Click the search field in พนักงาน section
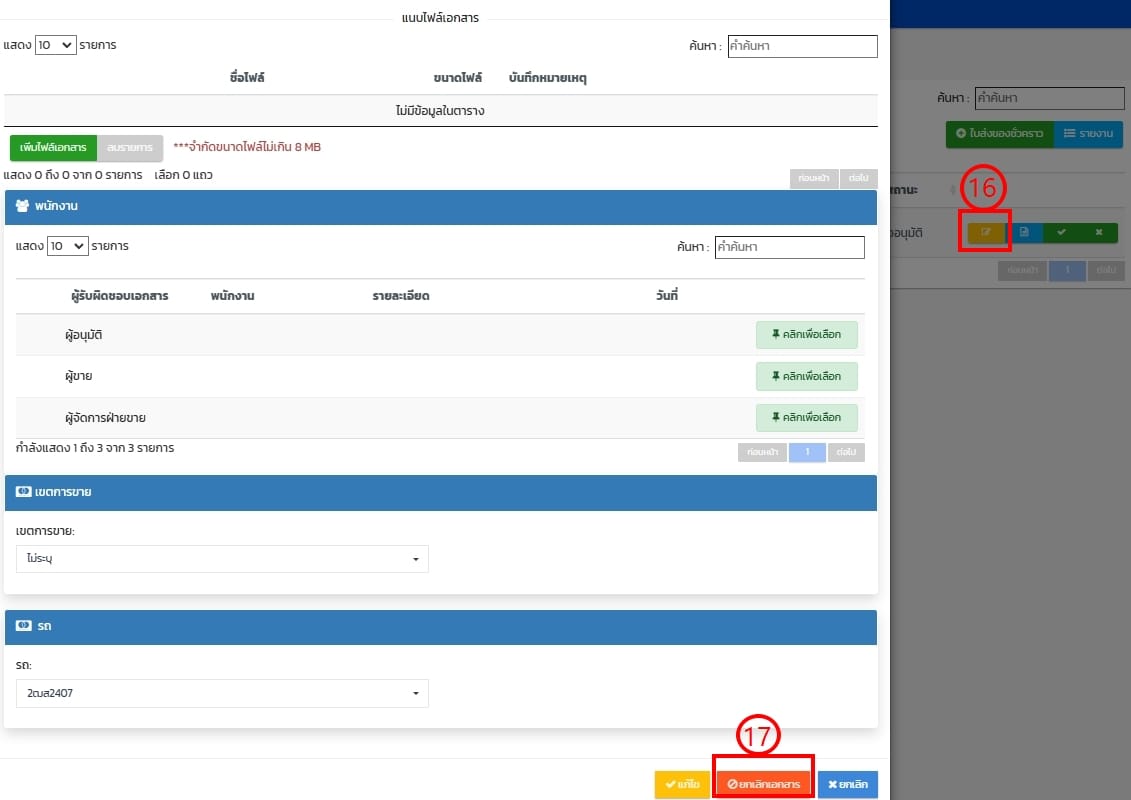Screen dimensions: 1131x800 [x=789, y=247]
